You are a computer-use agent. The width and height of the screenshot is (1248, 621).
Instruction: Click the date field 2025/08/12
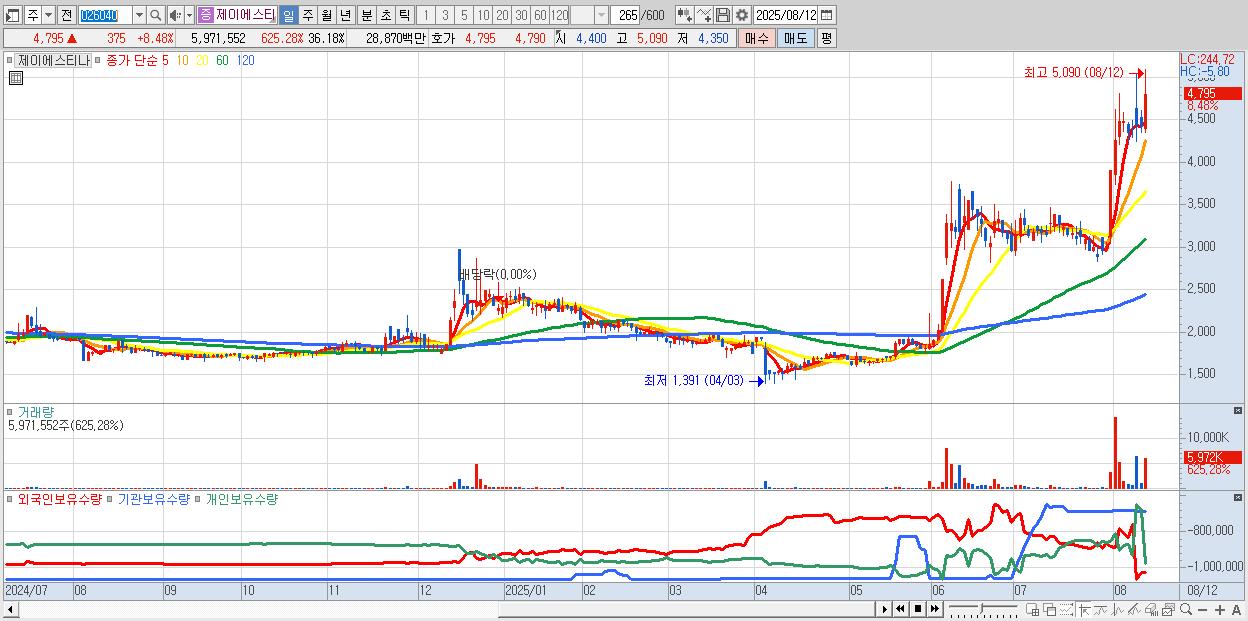(x=786, y=16)
